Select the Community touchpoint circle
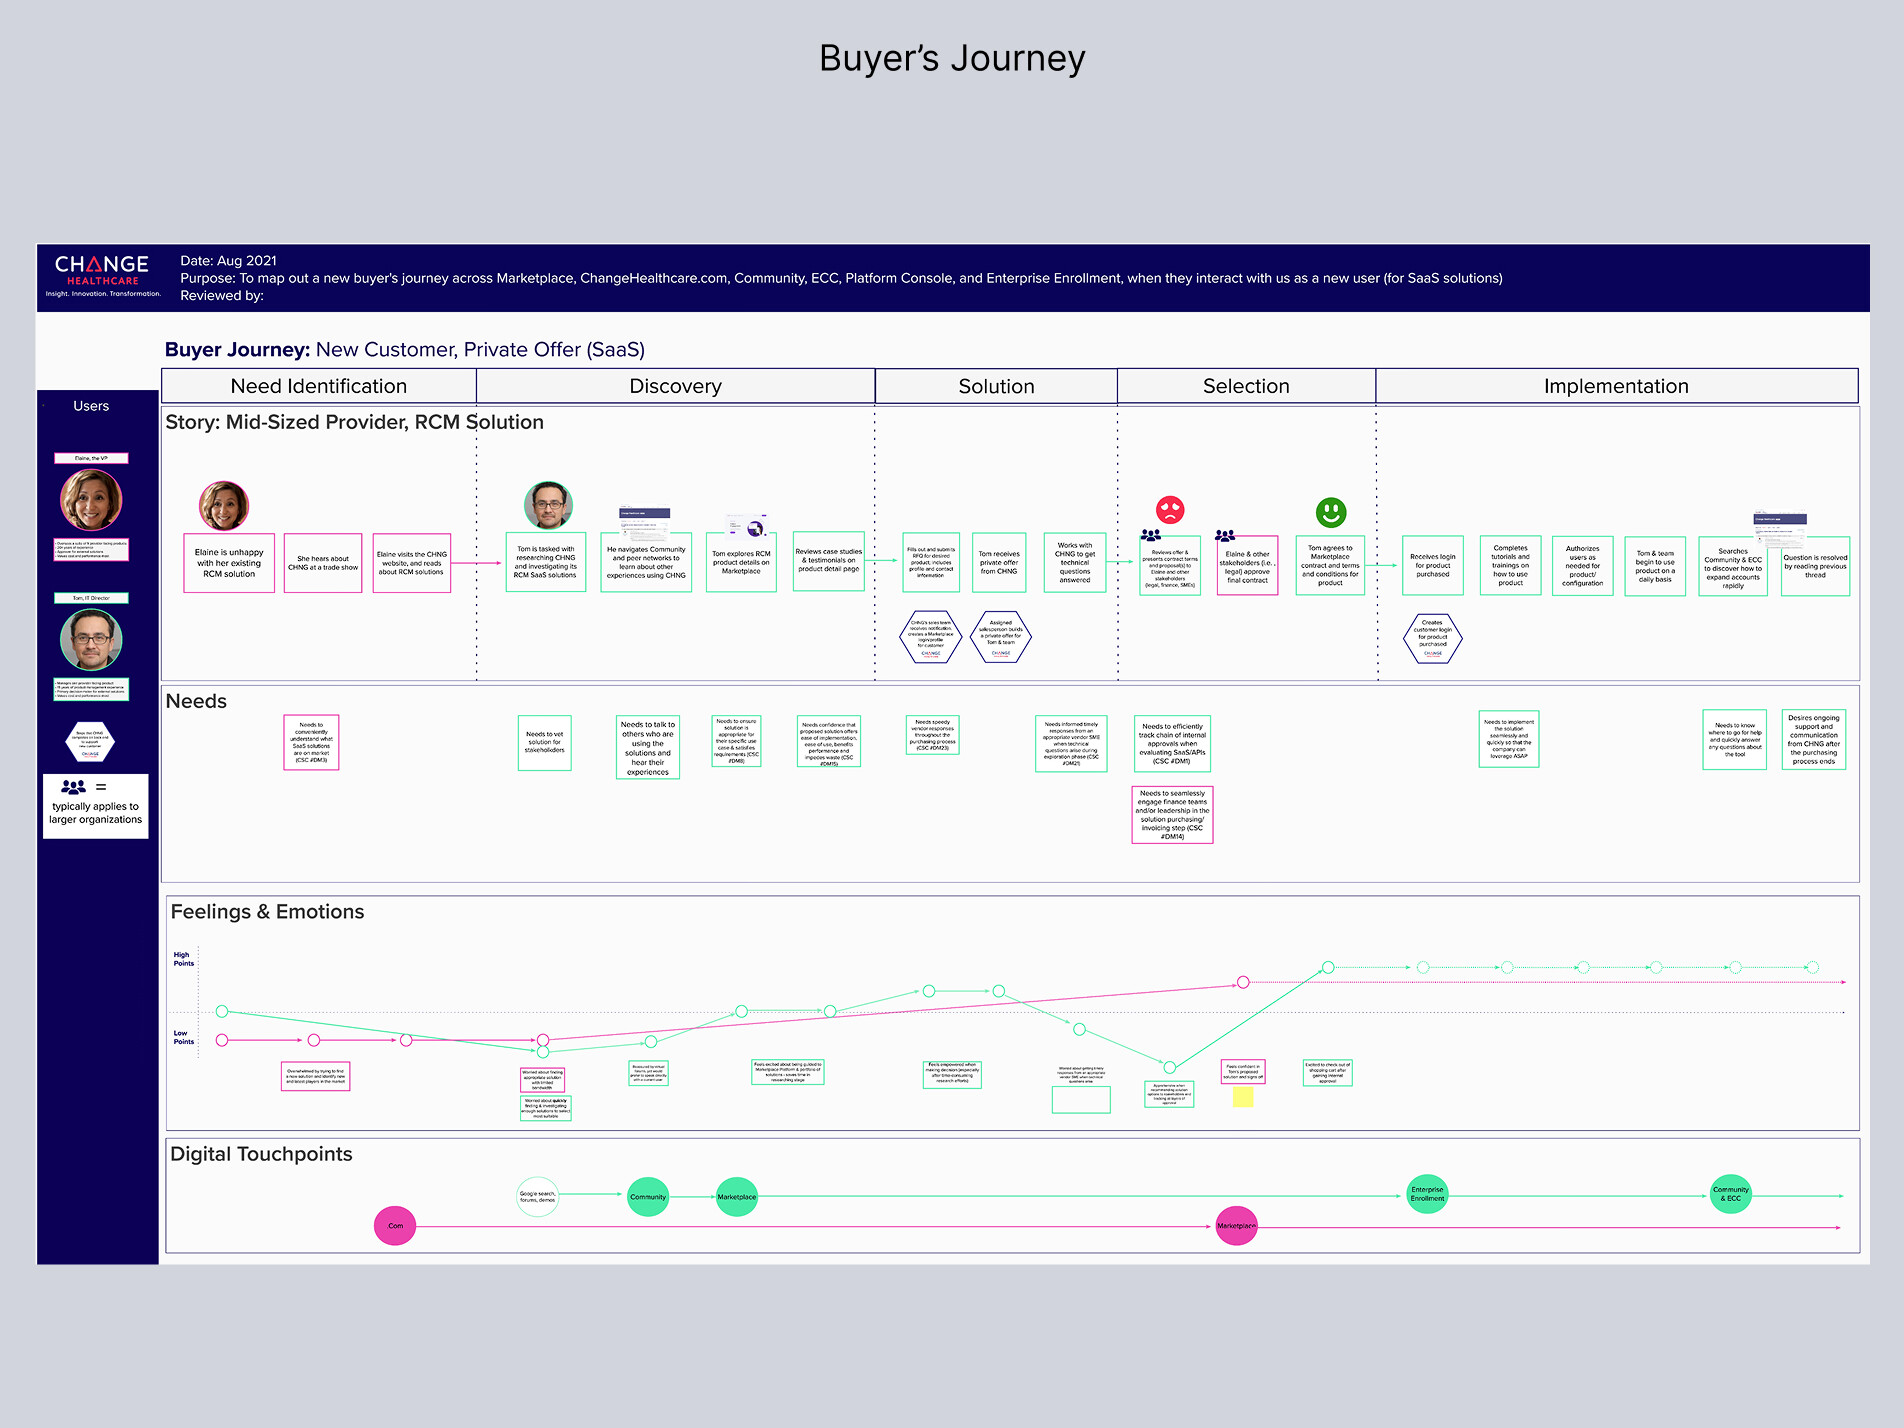Viewport: 1904px width, 1428px height. coord(648,1196)
